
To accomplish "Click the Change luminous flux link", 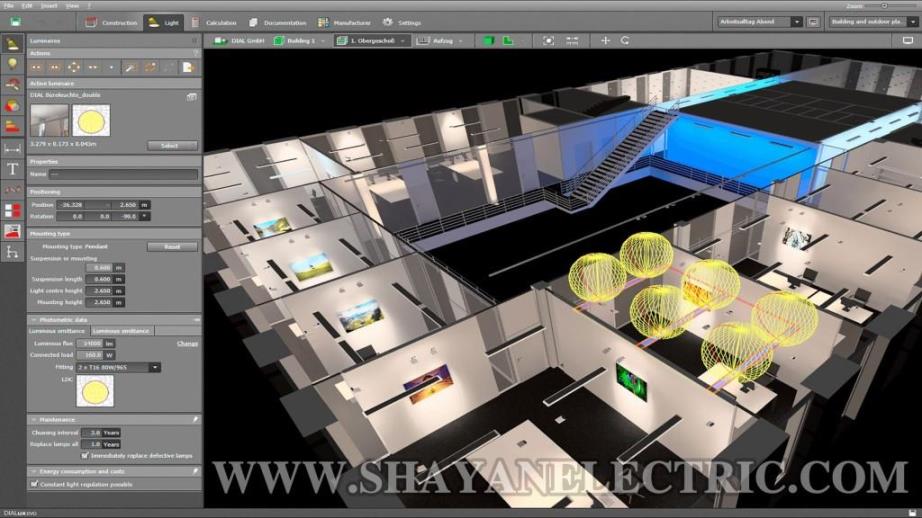I will pos(187,343).
